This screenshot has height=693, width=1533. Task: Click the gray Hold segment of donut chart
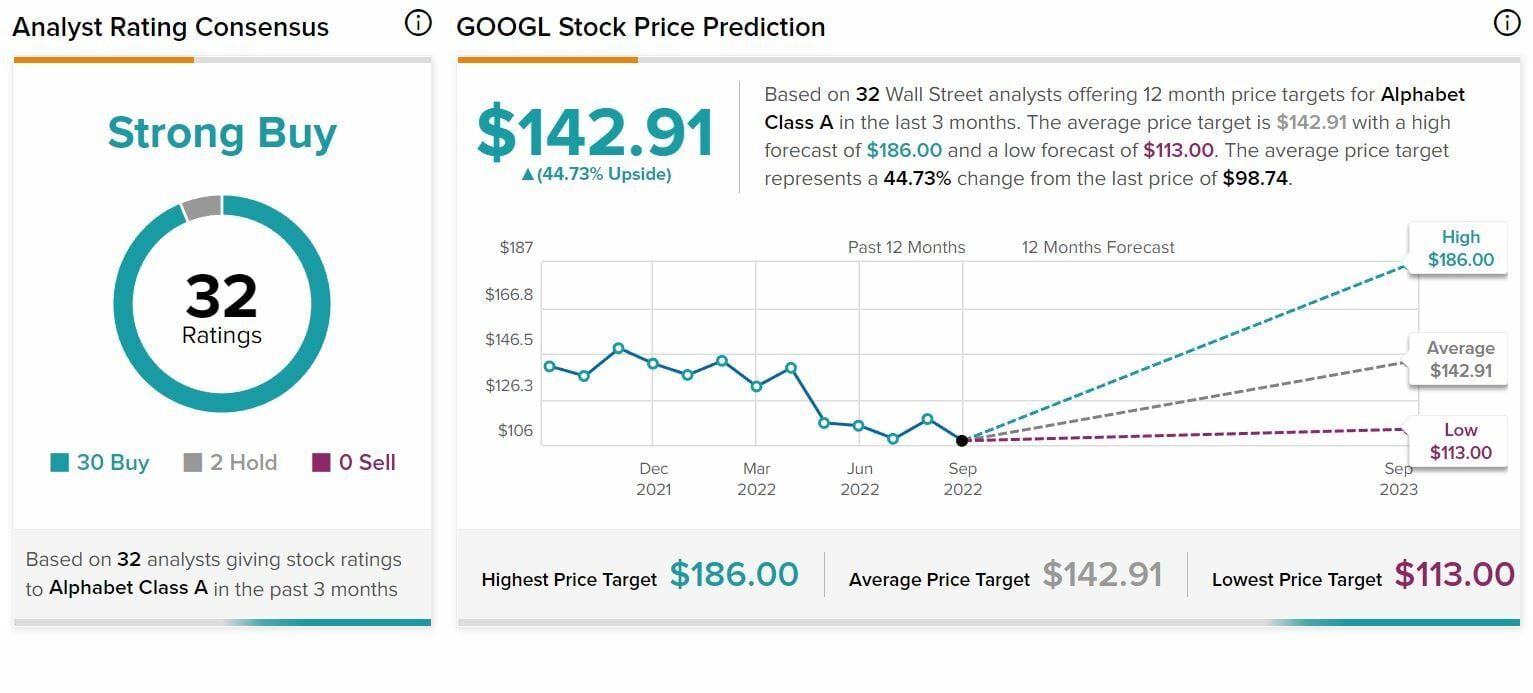[x=202, y=207]
